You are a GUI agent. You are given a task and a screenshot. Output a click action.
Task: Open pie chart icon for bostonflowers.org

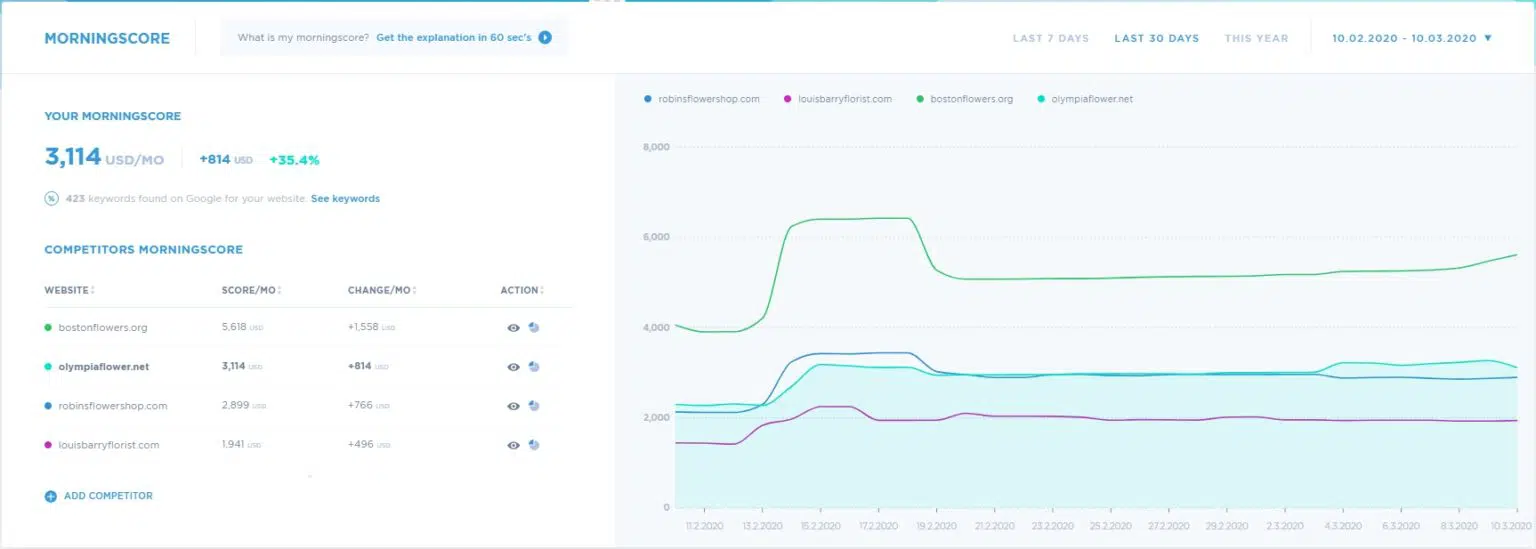534,327
